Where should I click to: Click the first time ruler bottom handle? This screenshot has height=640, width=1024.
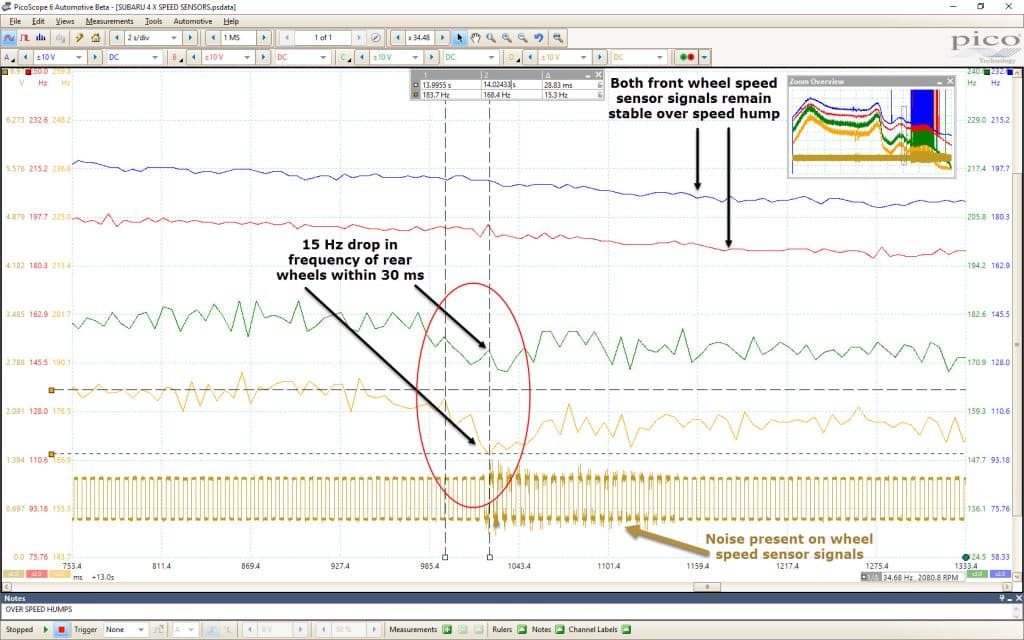click(x=445, y=557)
